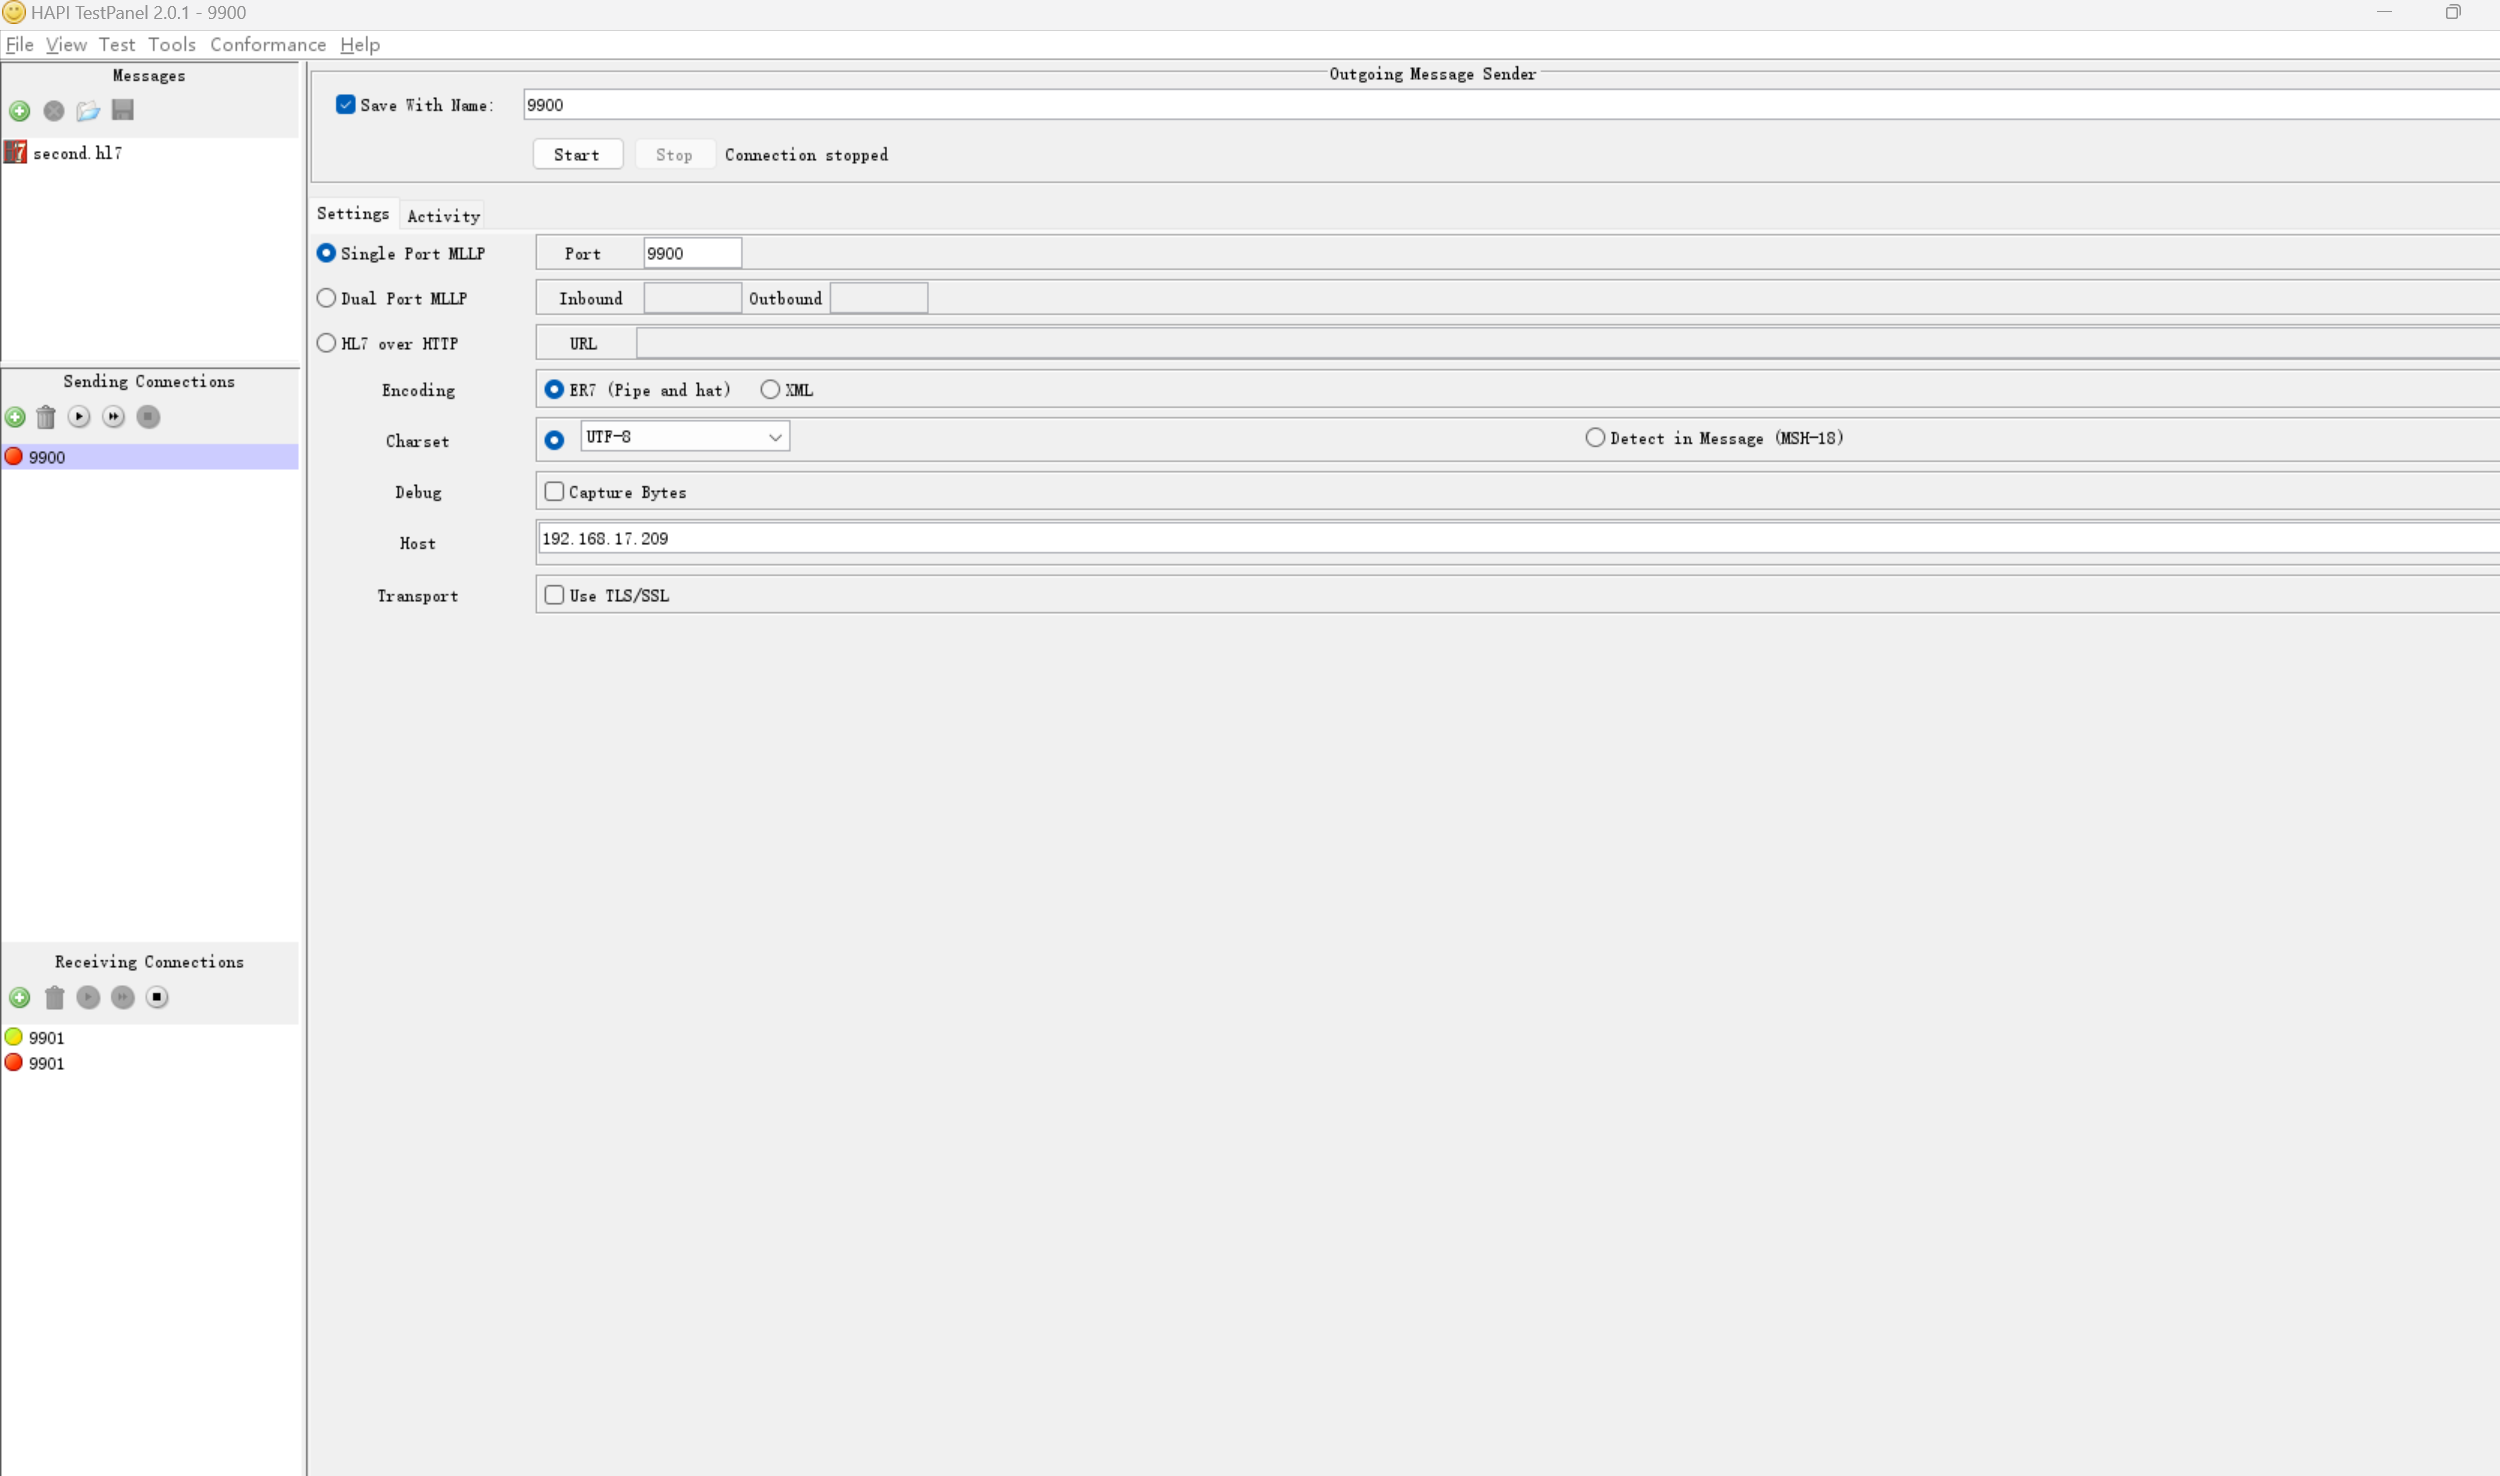Open message file with folder icon
Viewport: 2500px width, 1476px height.
point(88,111)
